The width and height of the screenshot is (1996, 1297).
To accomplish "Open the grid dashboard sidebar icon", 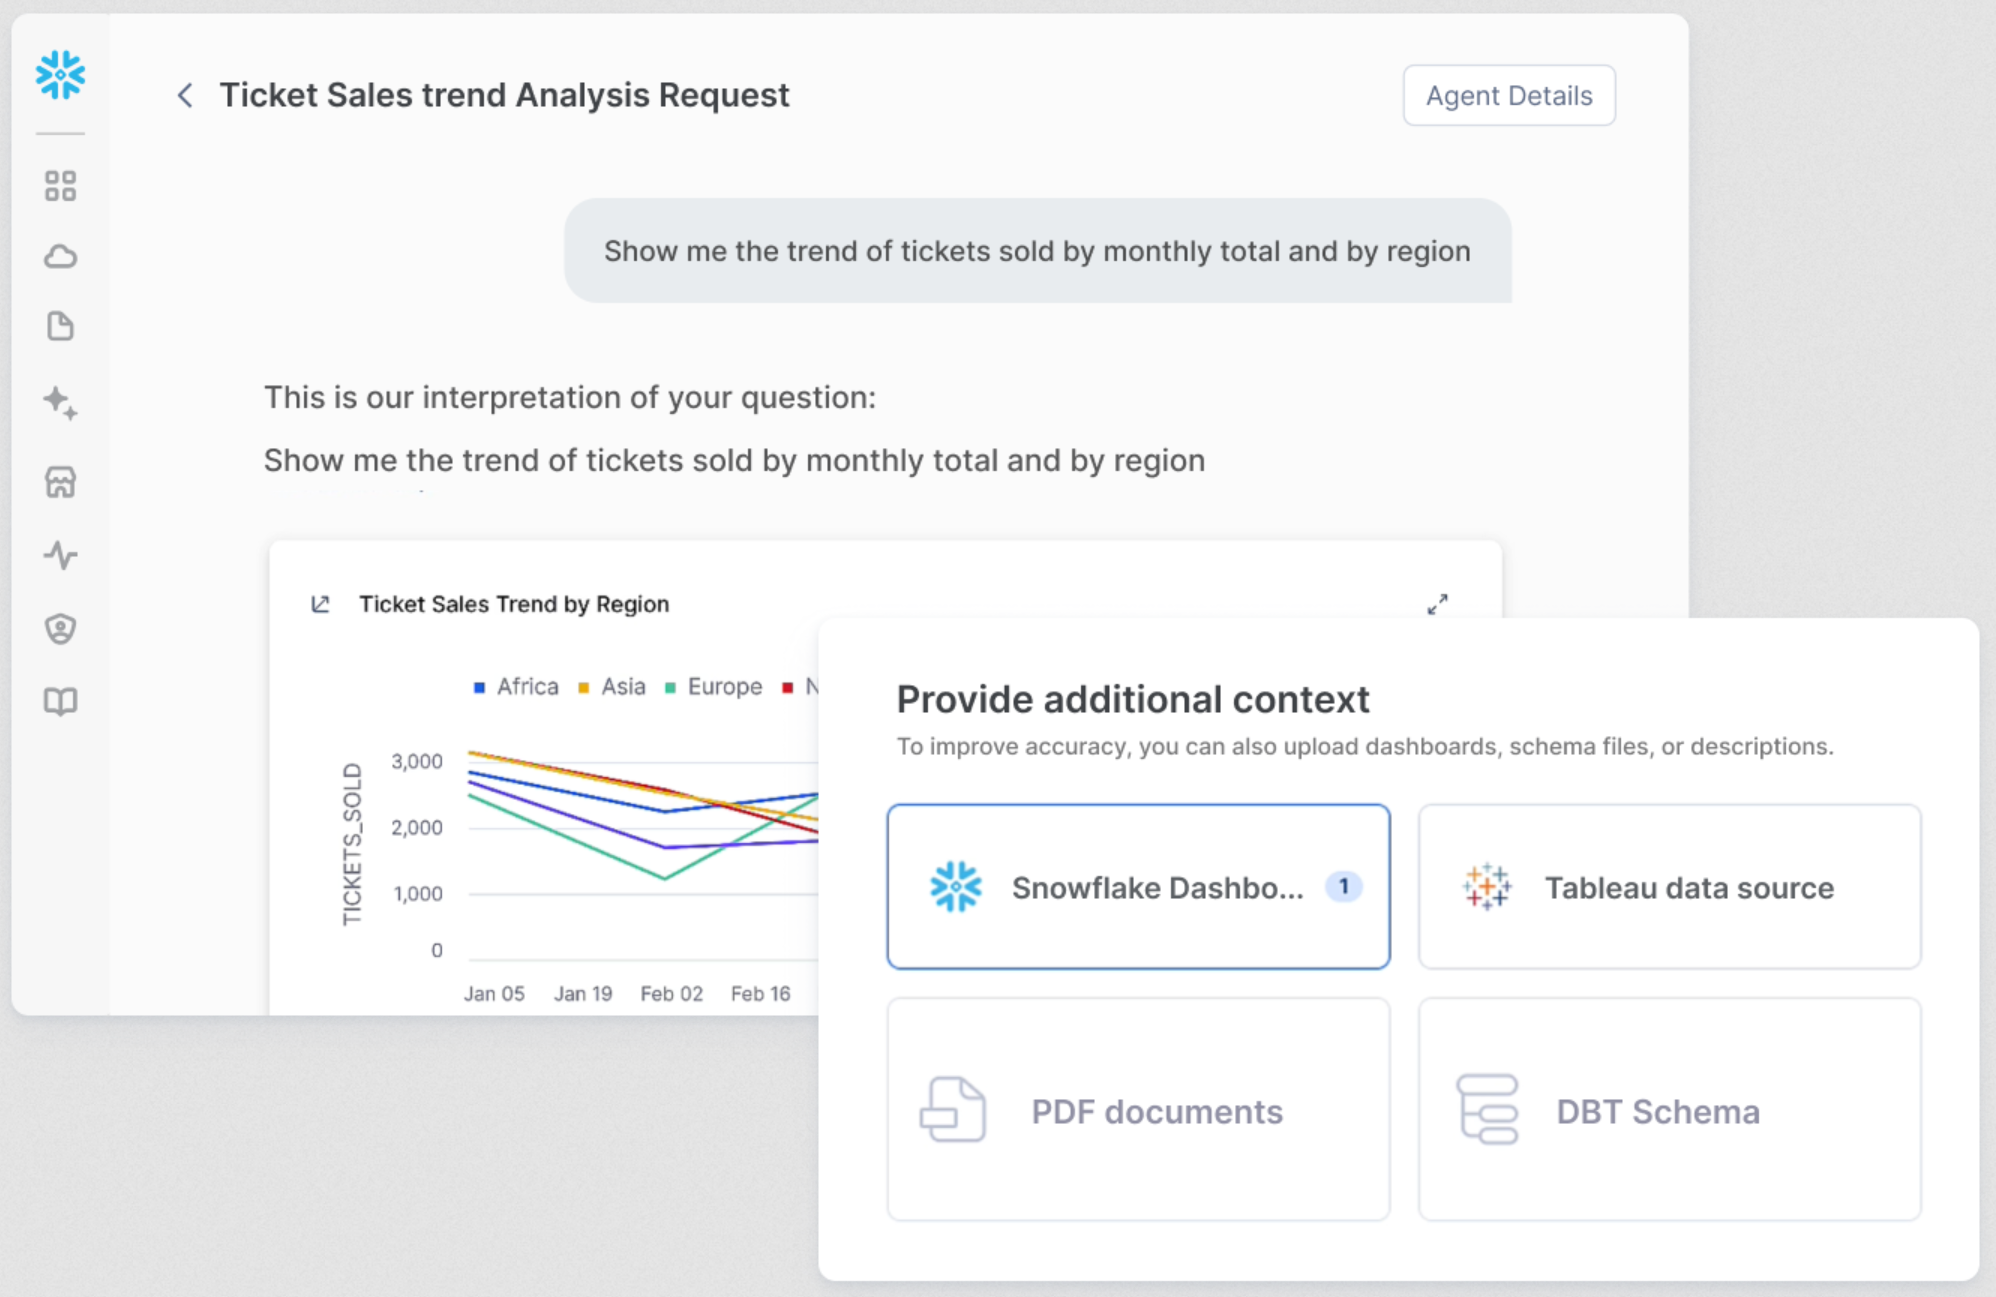I will click(60, 186).
